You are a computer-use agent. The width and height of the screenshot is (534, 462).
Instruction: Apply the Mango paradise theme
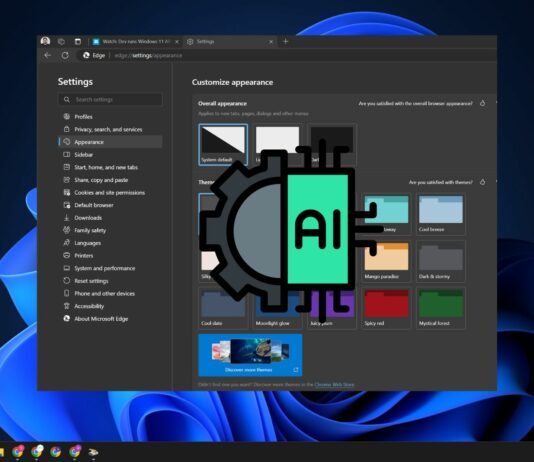(x=386, y=261)
